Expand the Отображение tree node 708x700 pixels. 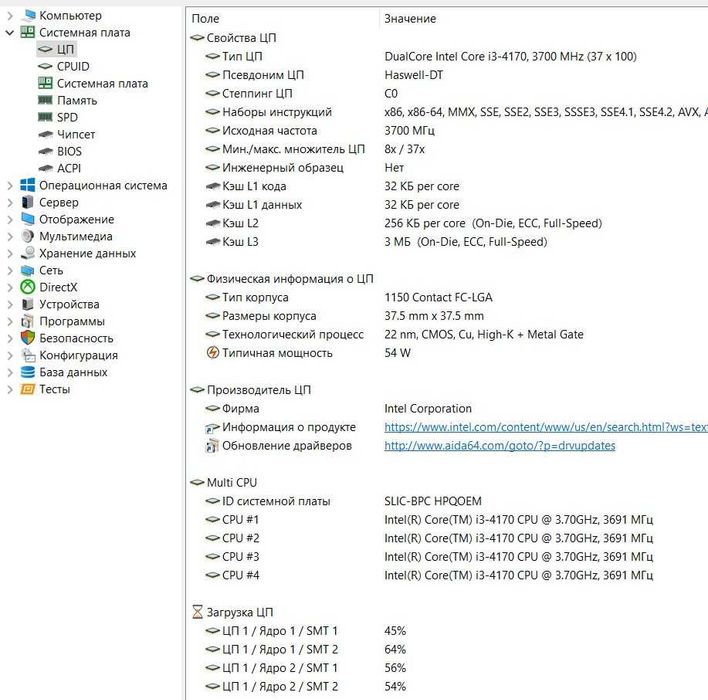click(10, 219)
